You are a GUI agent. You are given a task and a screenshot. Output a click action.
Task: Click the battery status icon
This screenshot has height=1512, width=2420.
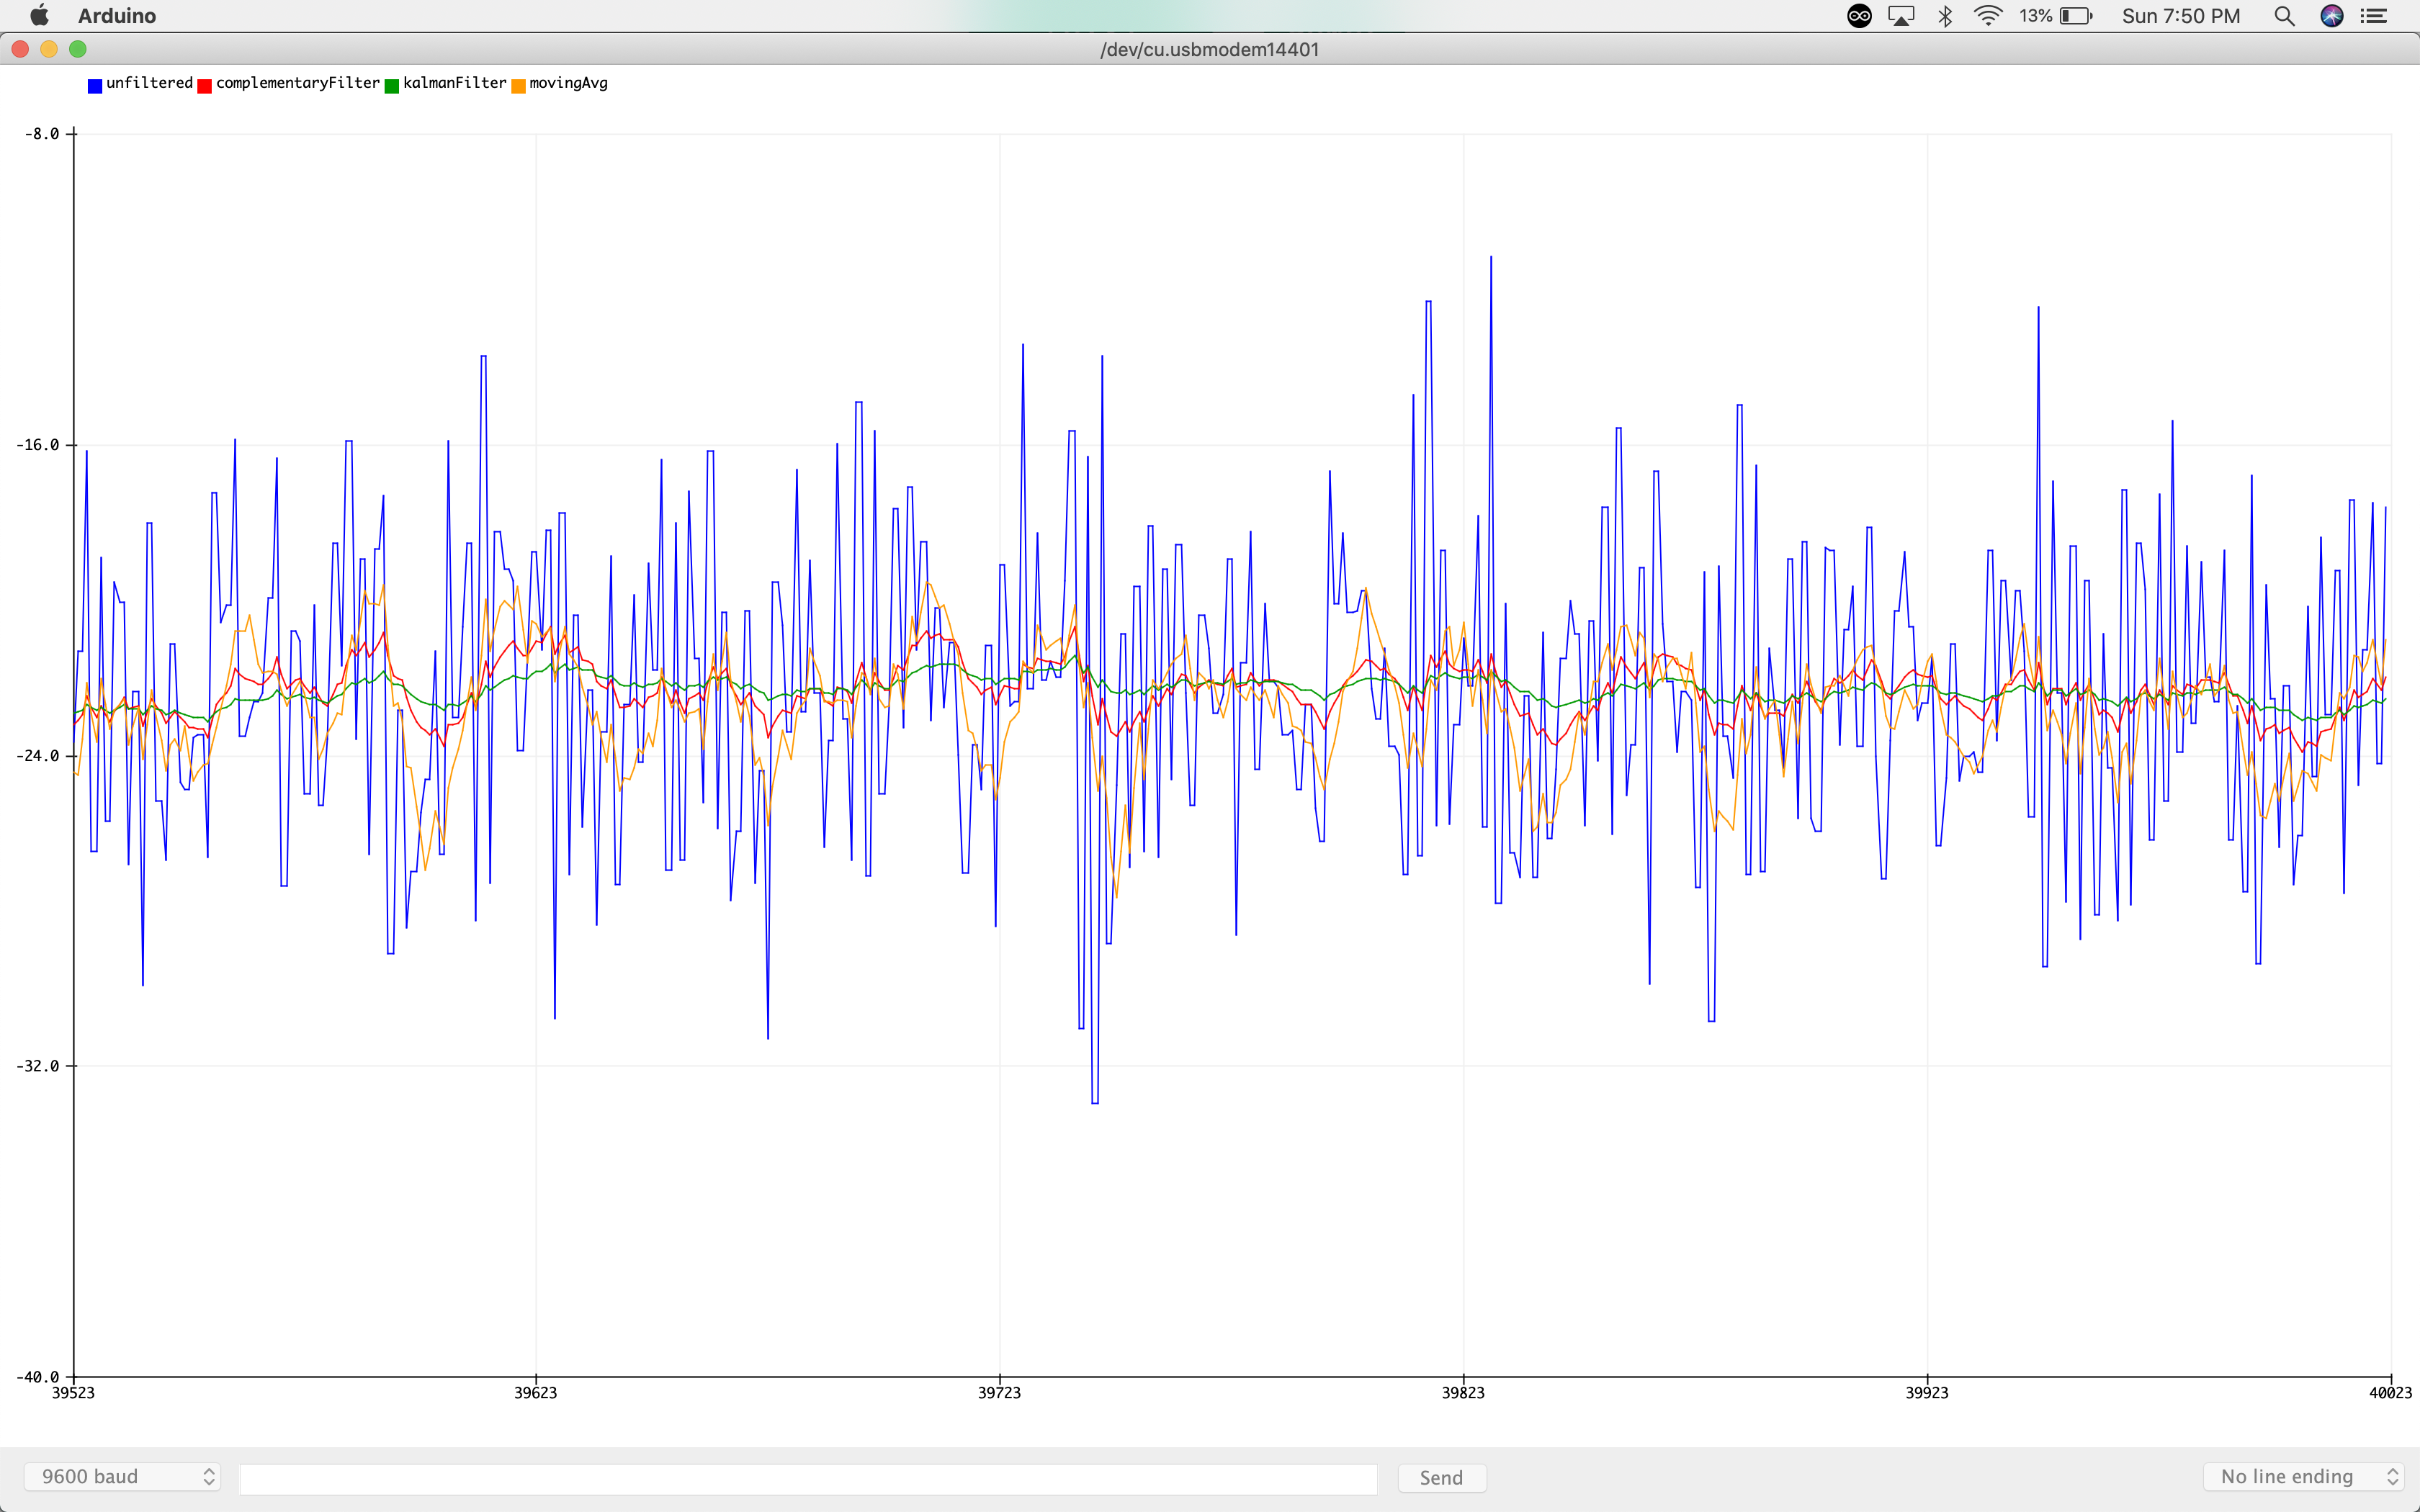[2076, 16]
